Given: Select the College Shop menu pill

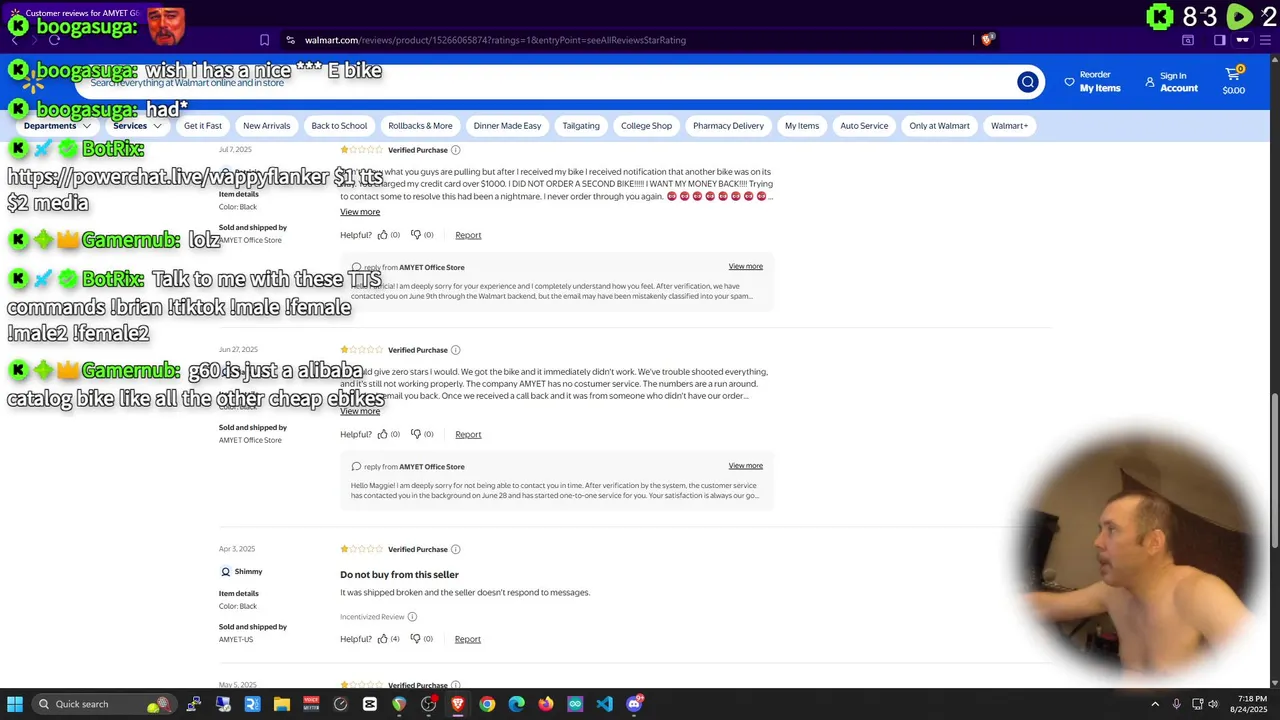Looking at the screenshot, I should point(646,126).
